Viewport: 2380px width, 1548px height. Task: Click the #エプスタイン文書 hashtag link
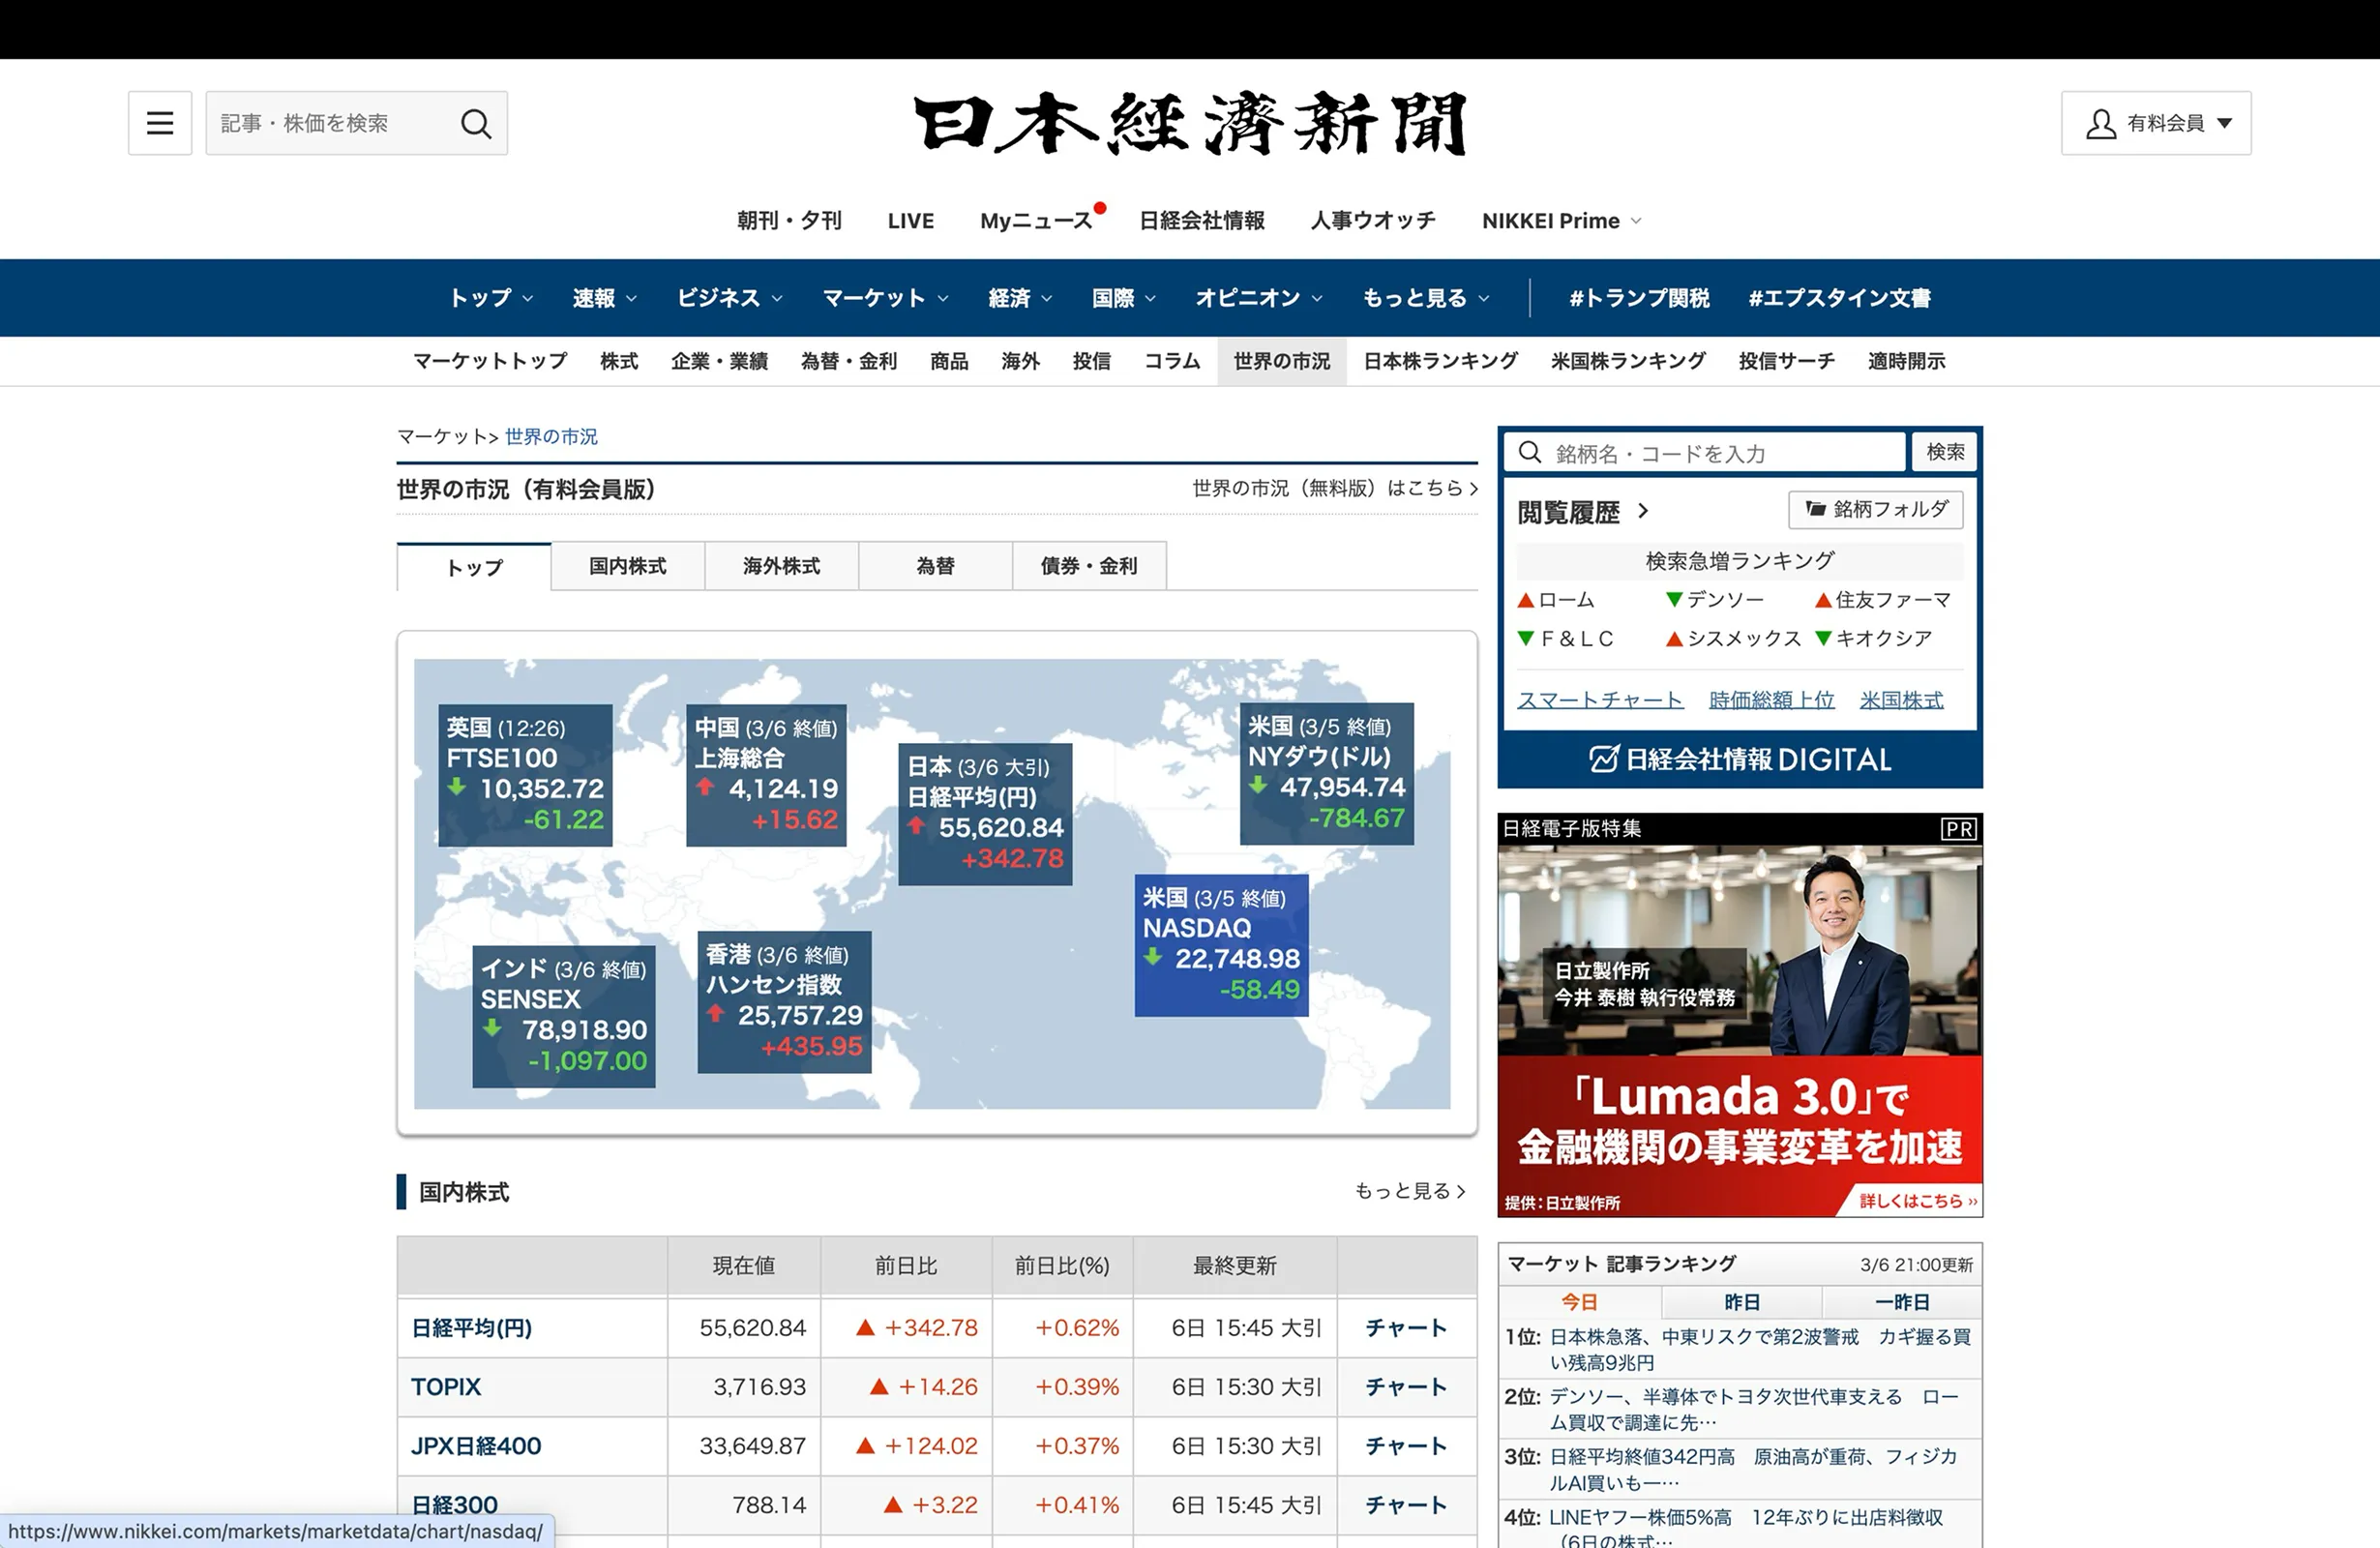pos(1839,298)
